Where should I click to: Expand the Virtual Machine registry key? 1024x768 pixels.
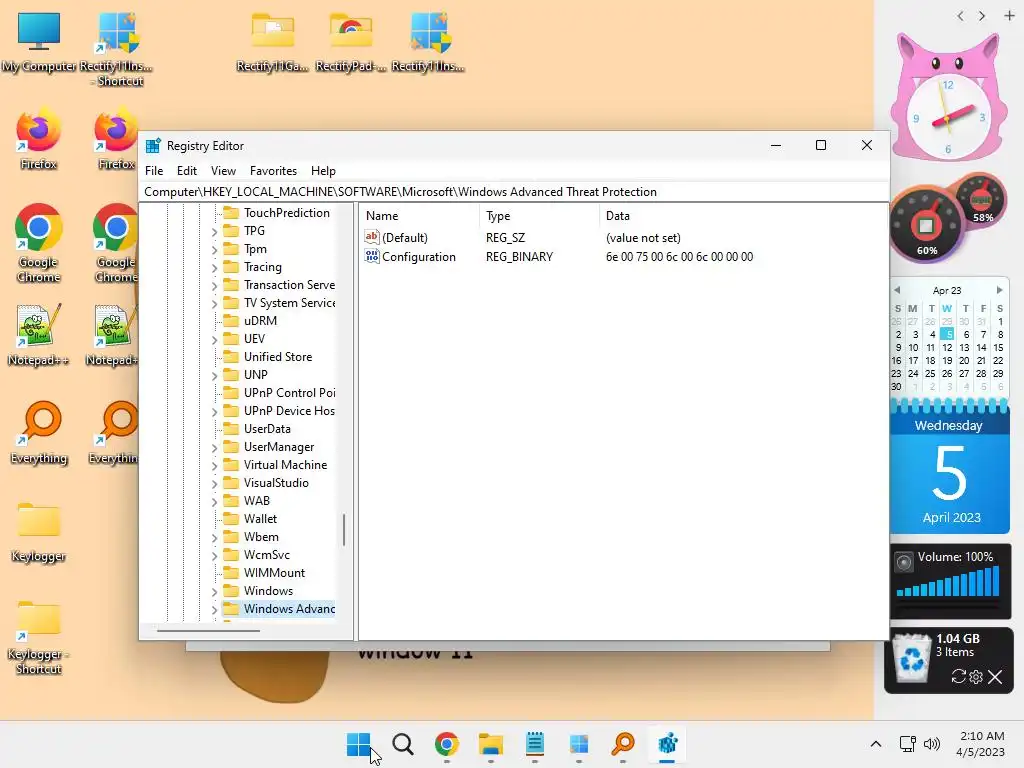[214, 465]
